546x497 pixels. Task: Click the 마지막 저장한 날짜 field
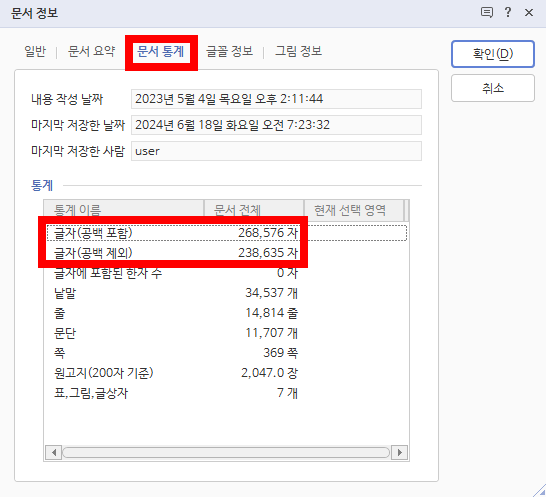click(276, 125)
